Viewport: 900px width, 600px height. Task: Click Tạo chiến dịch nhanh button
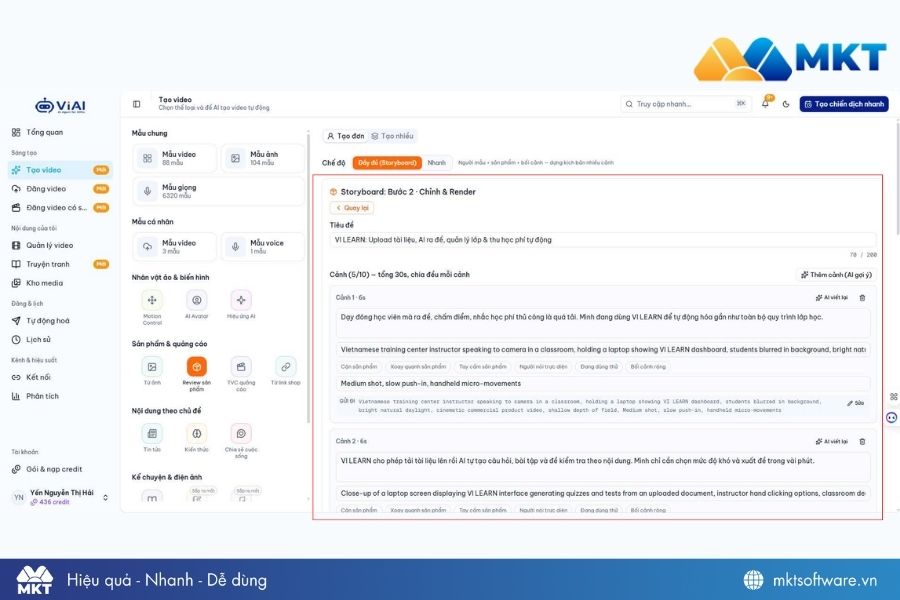coord(844,104)
